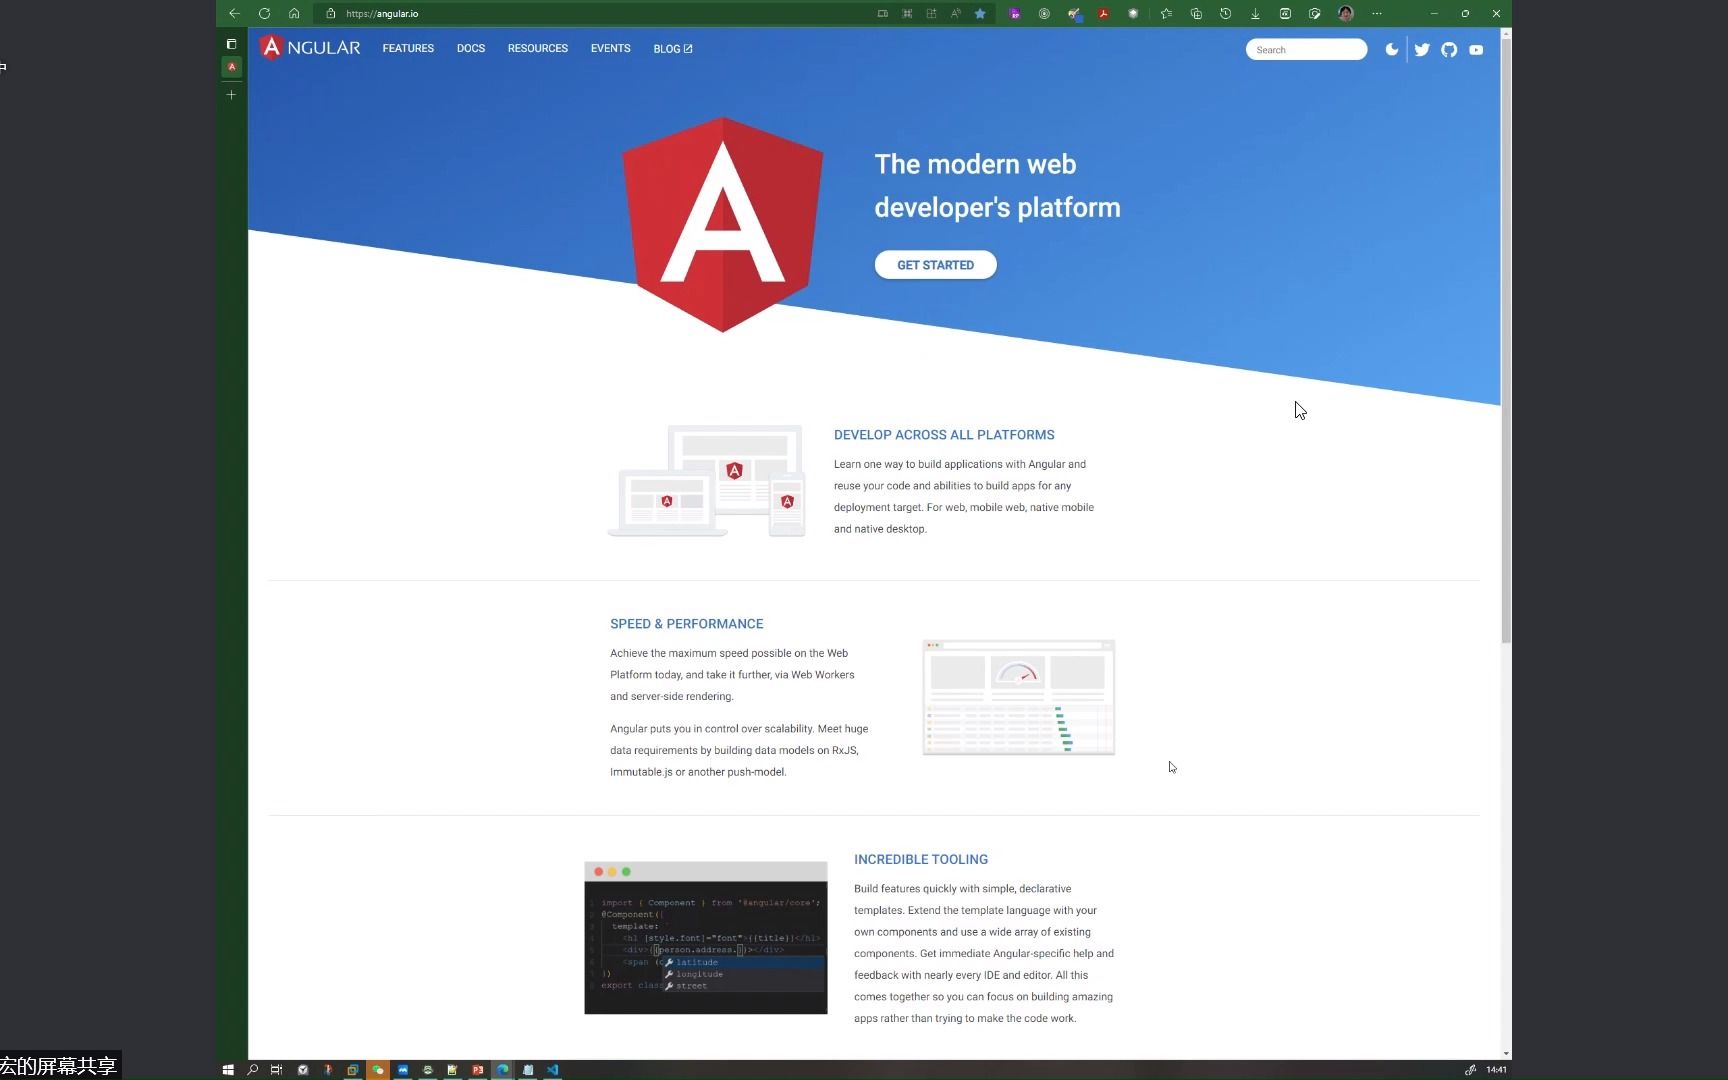
Task: Open the Adobe Acrobat PDF extension icon
Action: [1103, 13]
